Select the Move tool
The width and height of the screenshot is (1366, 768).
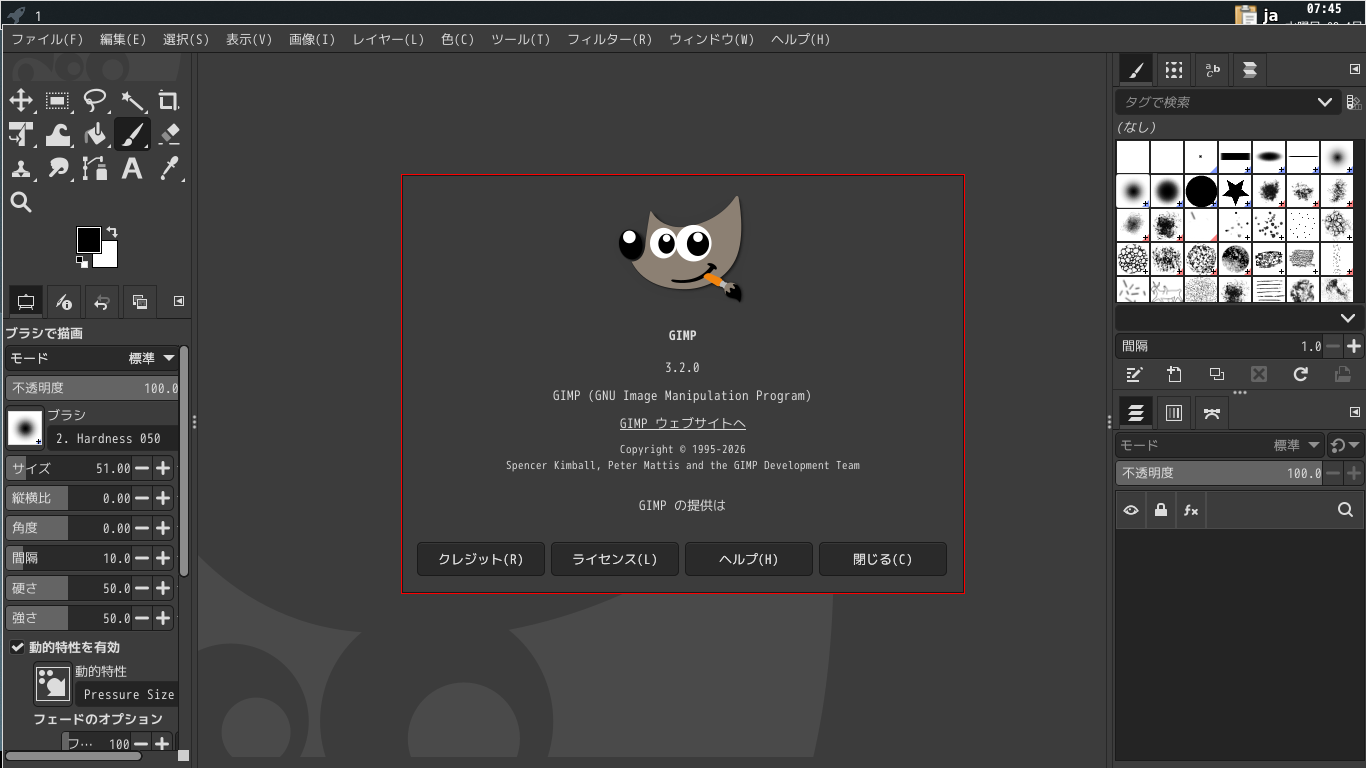coord(21,100)
